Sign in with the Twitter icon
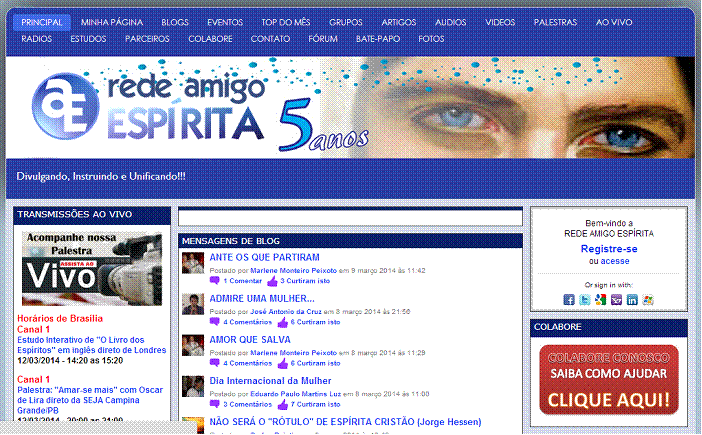Viewport: 702px width, 435px height. [585, 299]
